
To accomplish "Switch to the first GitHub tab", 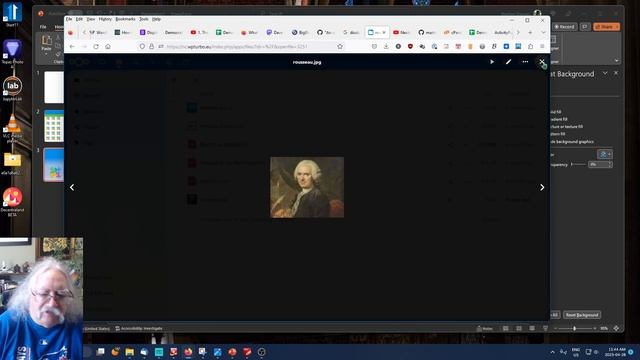I will pos(326,32).
